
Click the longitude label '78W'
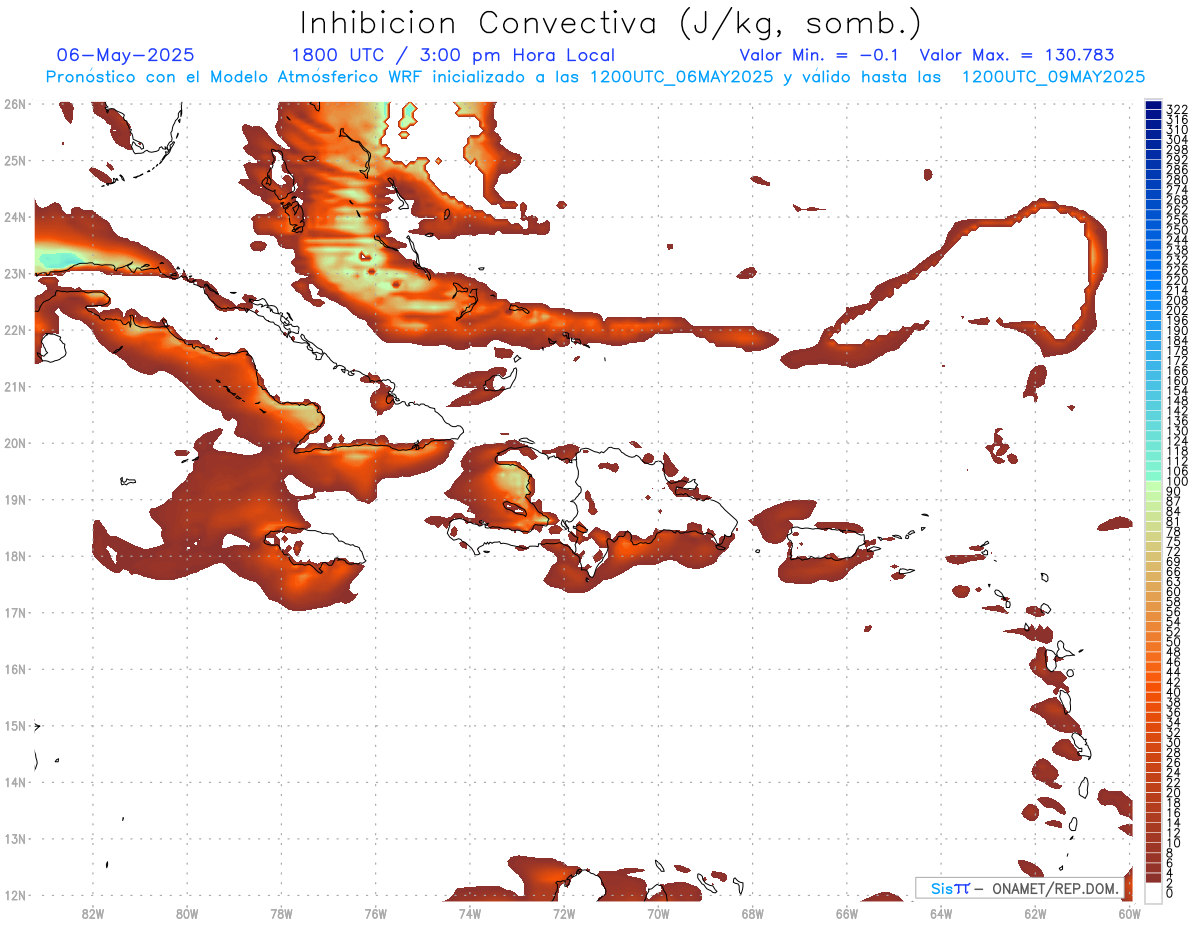click(281, 913)
